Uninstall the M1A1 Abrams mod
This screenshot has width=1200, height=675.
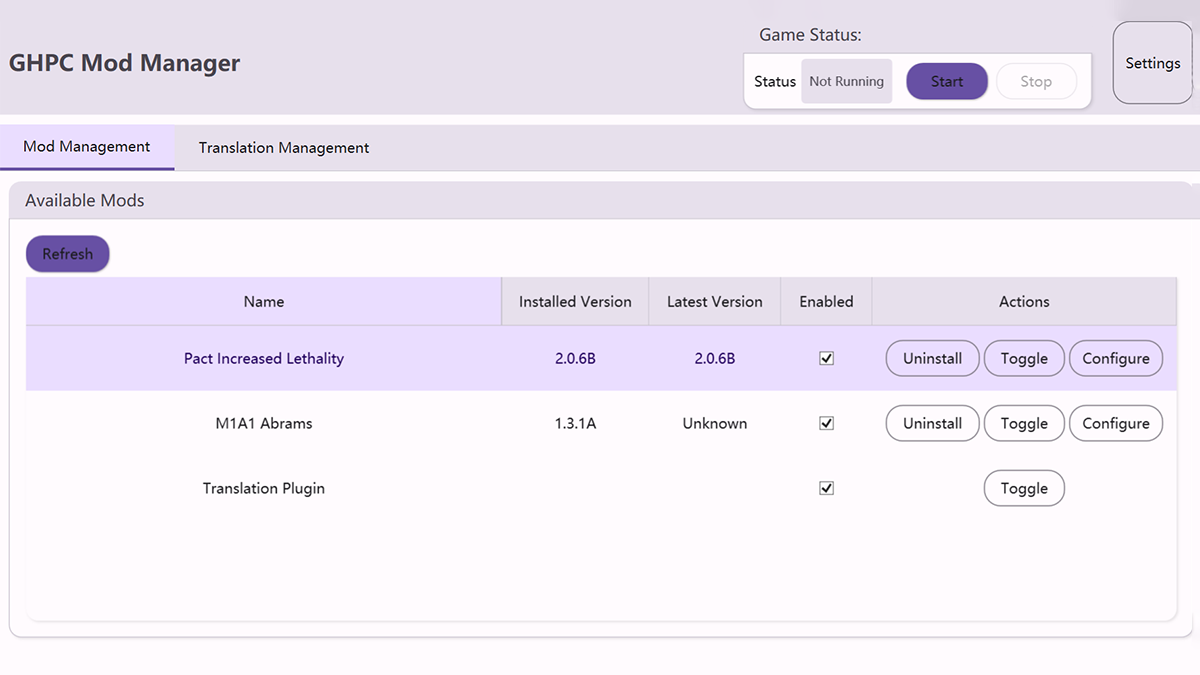[932, 423]
